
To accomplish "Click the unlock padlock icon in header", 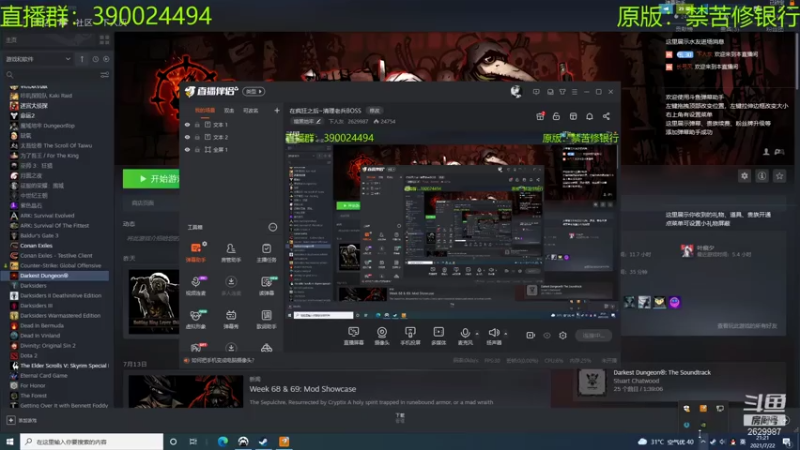I will pos(556,116).
